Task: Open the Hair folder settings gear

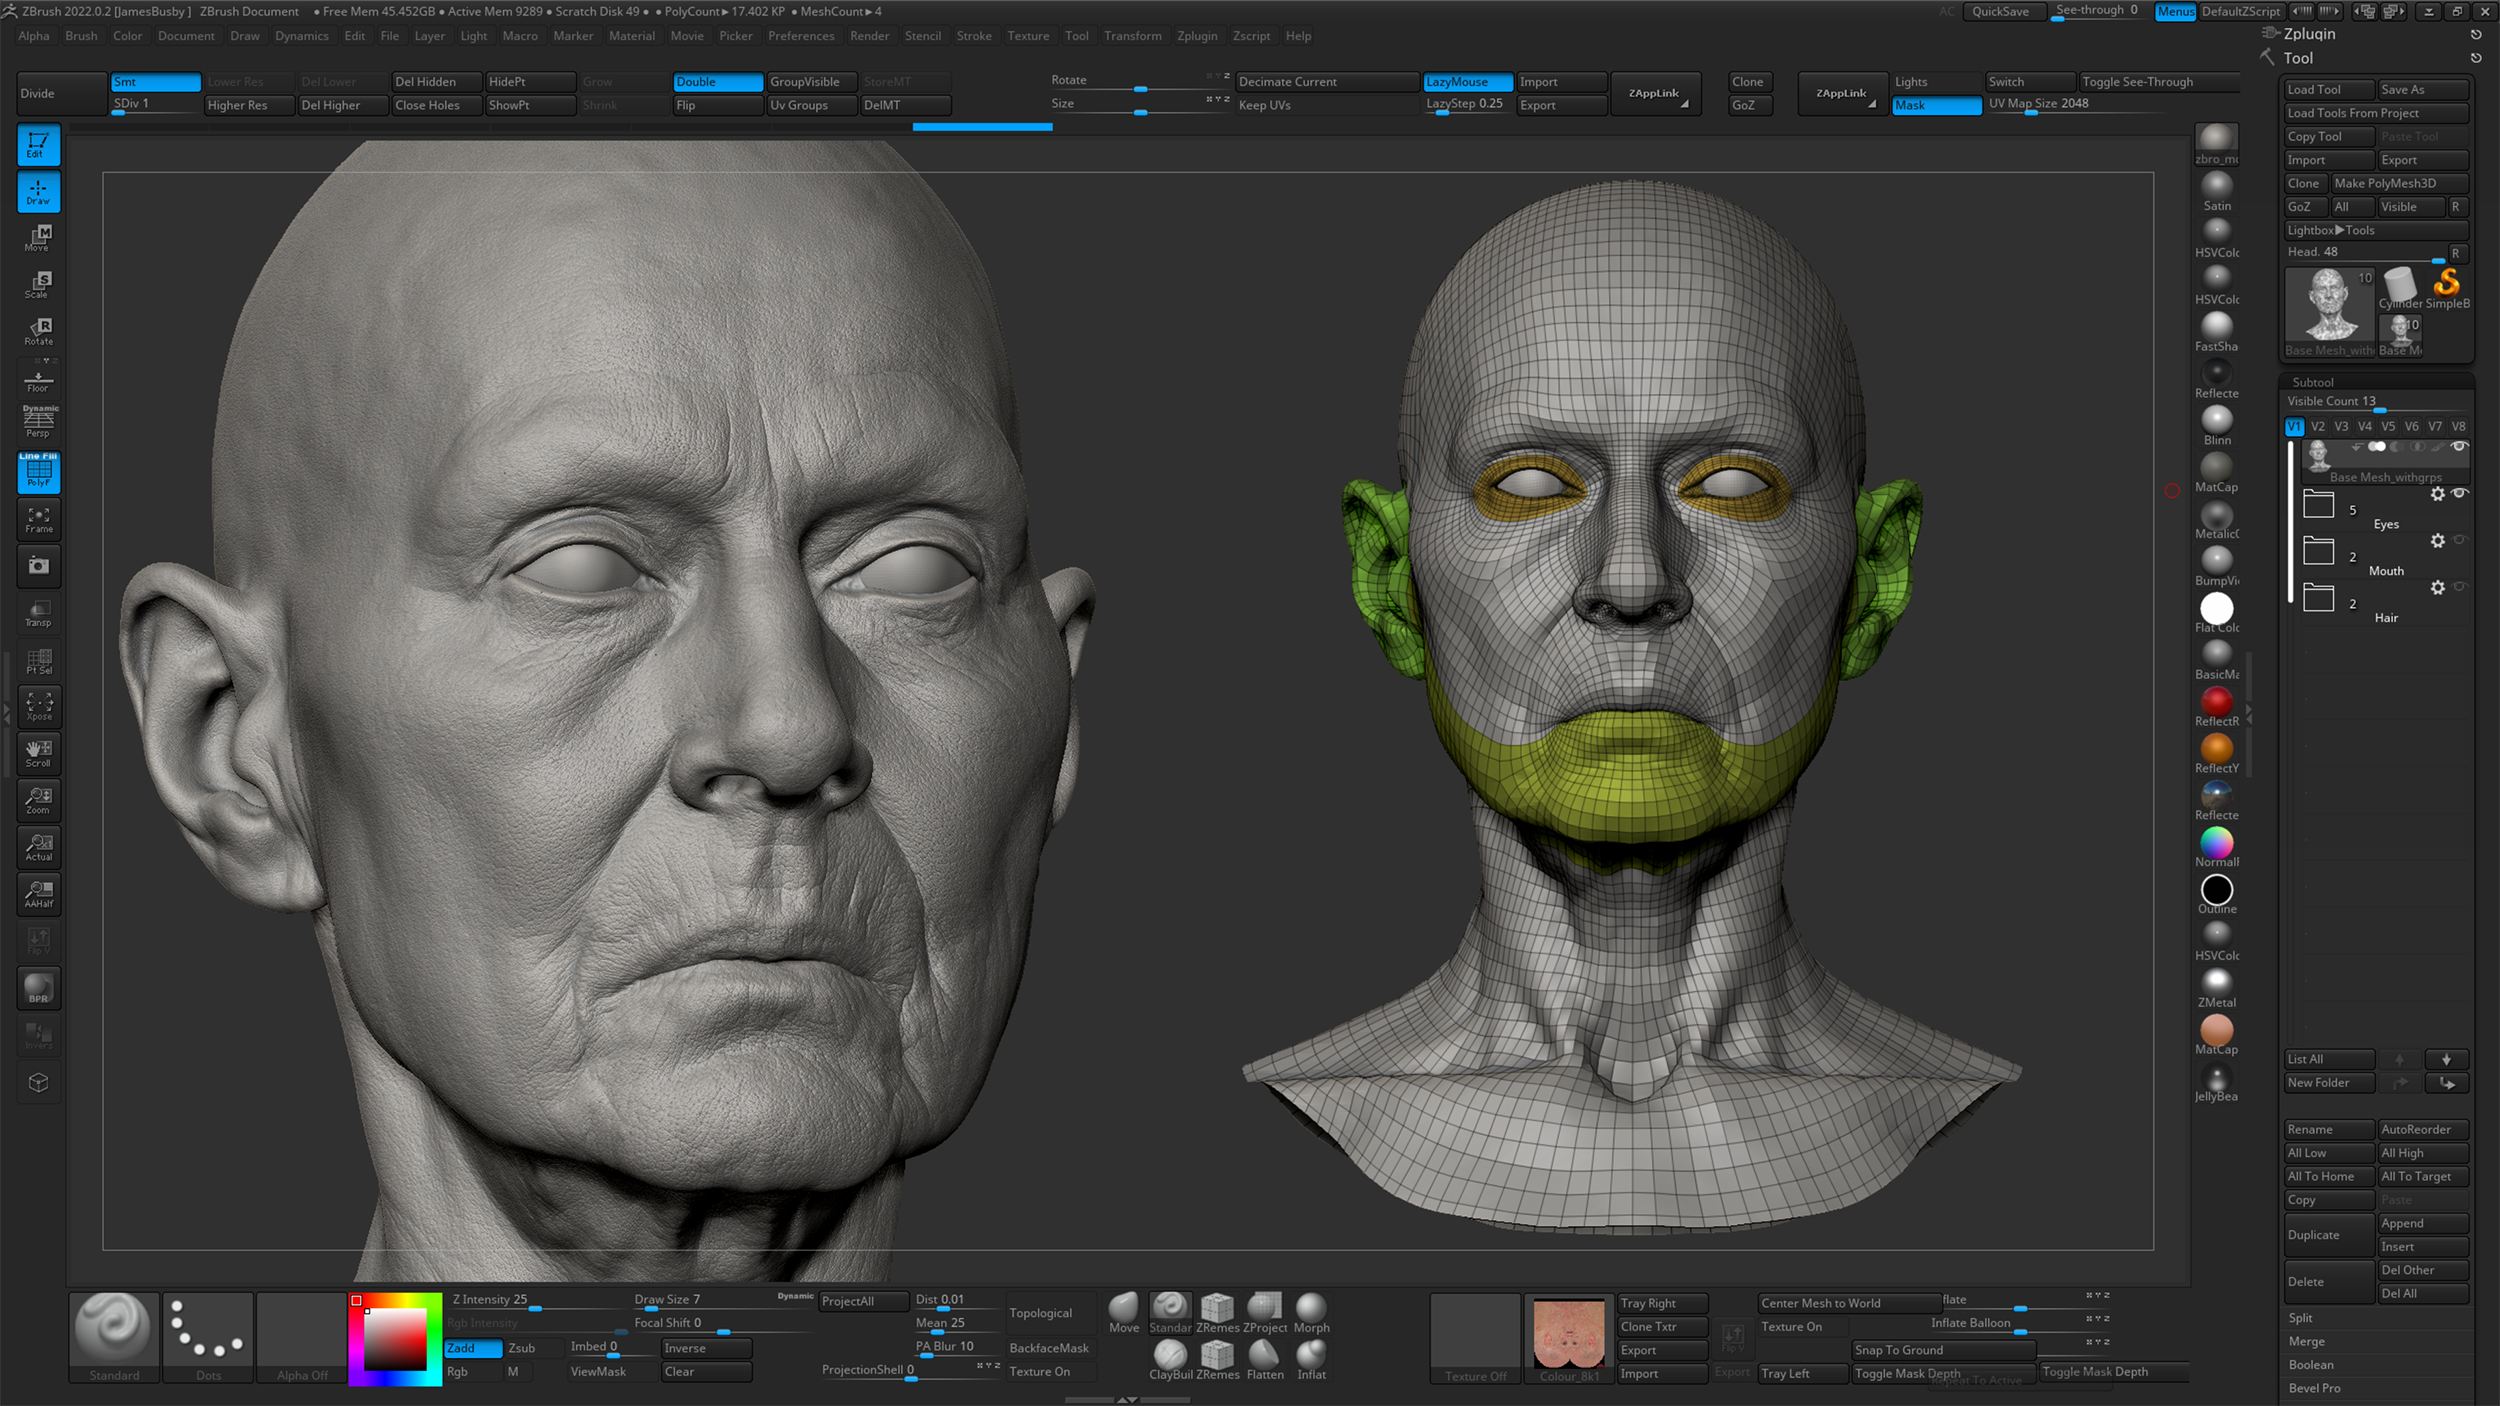Action: (2437, 588)
